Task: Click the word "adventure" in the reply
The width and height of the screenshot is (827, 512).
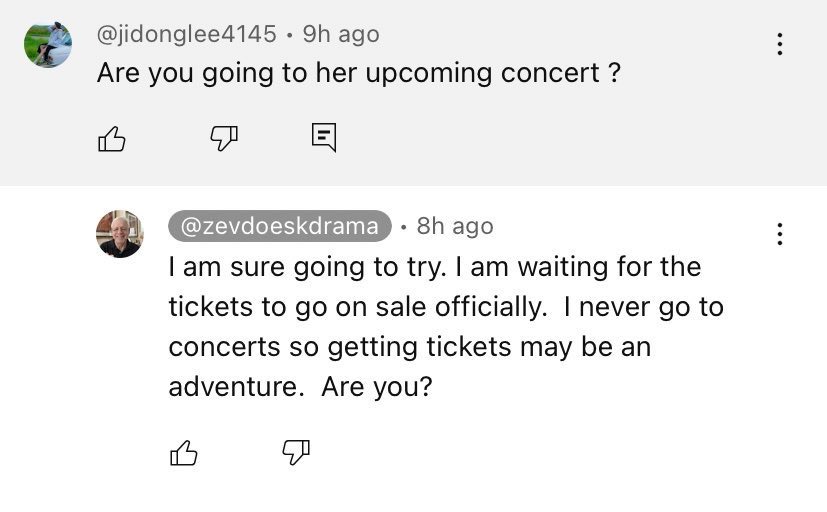Action: pyautogui.click(x=236, y=387)
